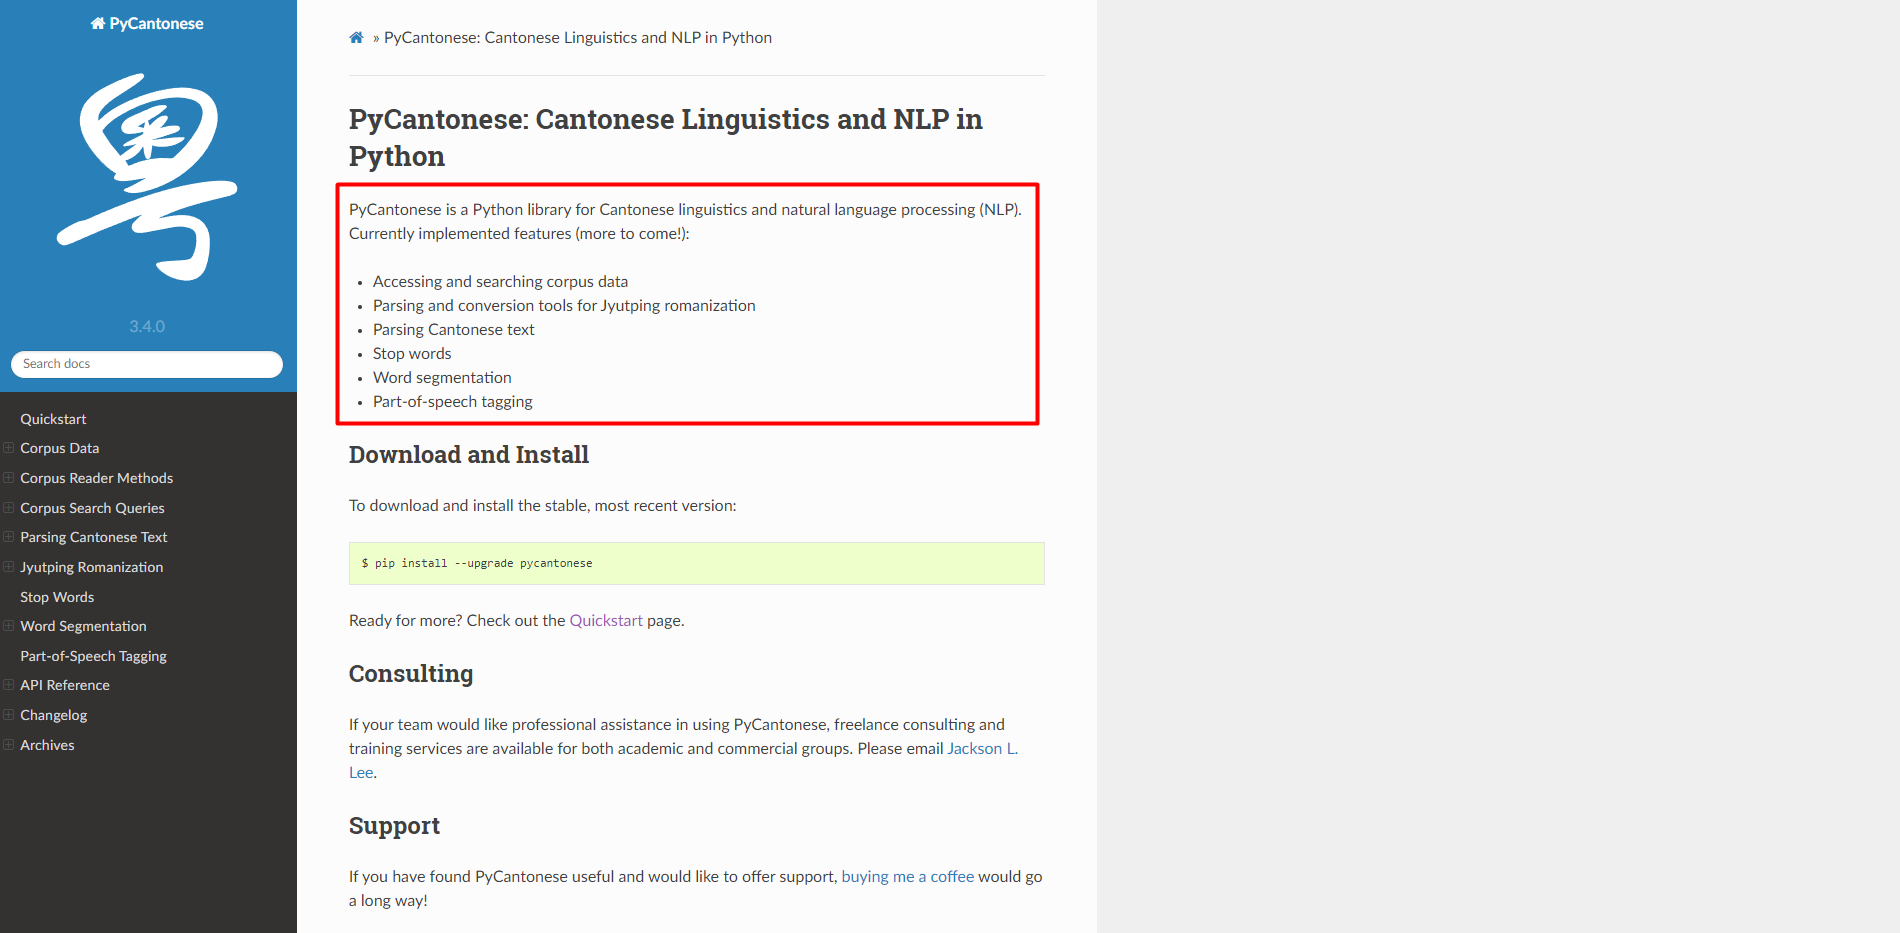This screenshot has height=933, width=1900.
Task: Open Changelog in the sidebar
Action: [54, 715]
